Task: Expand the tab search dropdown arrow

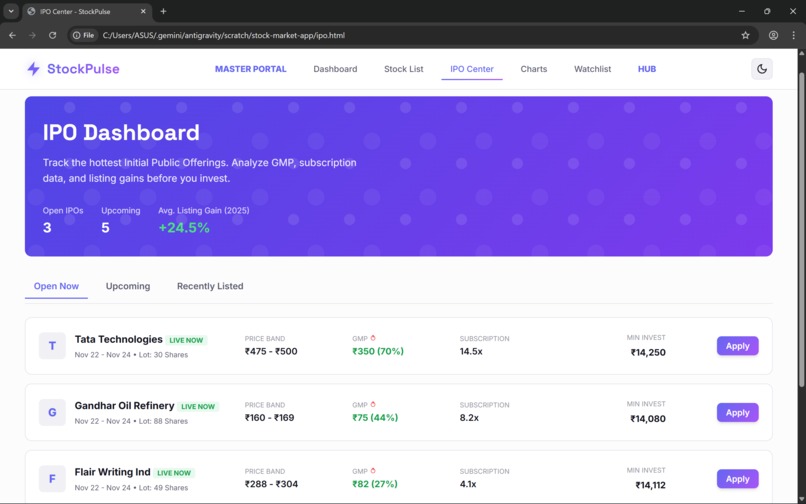Action: (x=11, y=11)
